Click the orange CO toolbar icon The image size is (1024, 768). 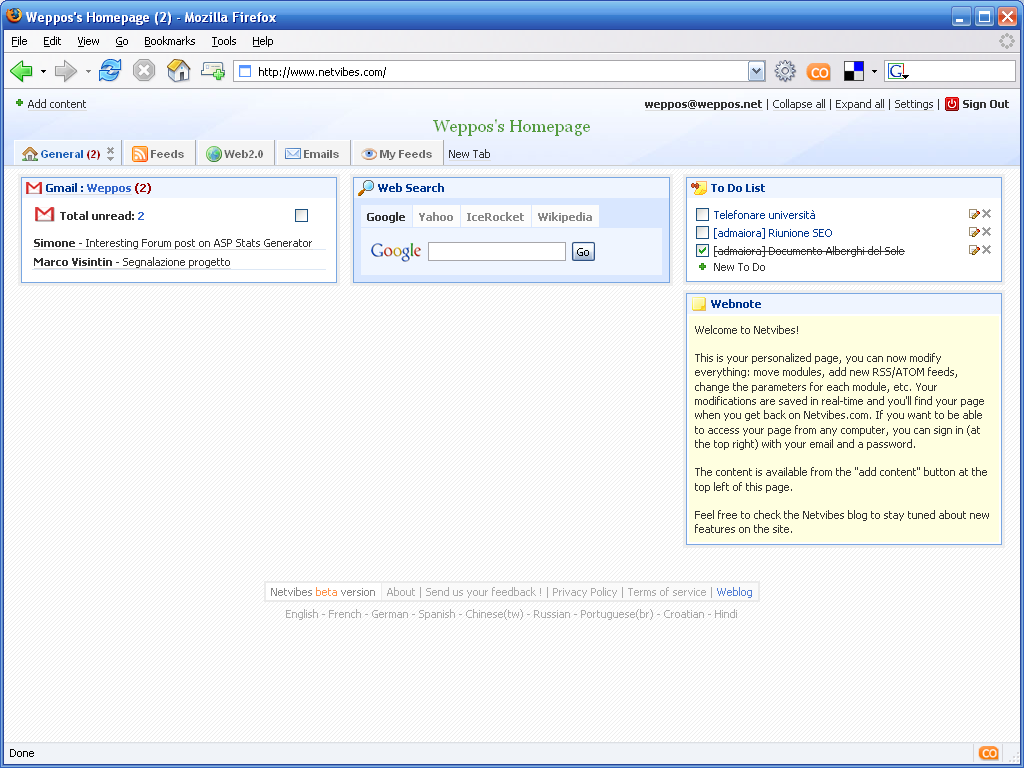[x=818, y=72]
